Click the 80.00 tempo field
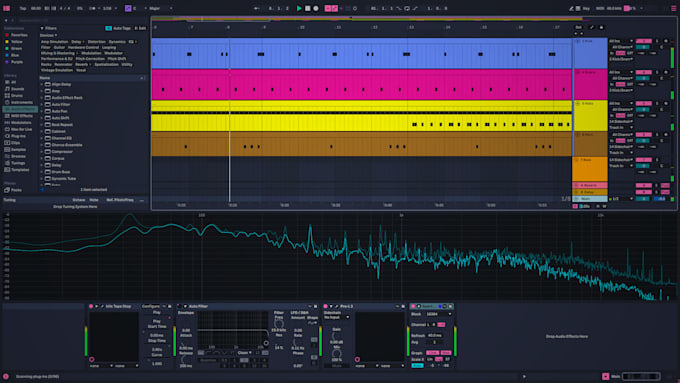This screenshot has width=680, height=383. [36, 8]
